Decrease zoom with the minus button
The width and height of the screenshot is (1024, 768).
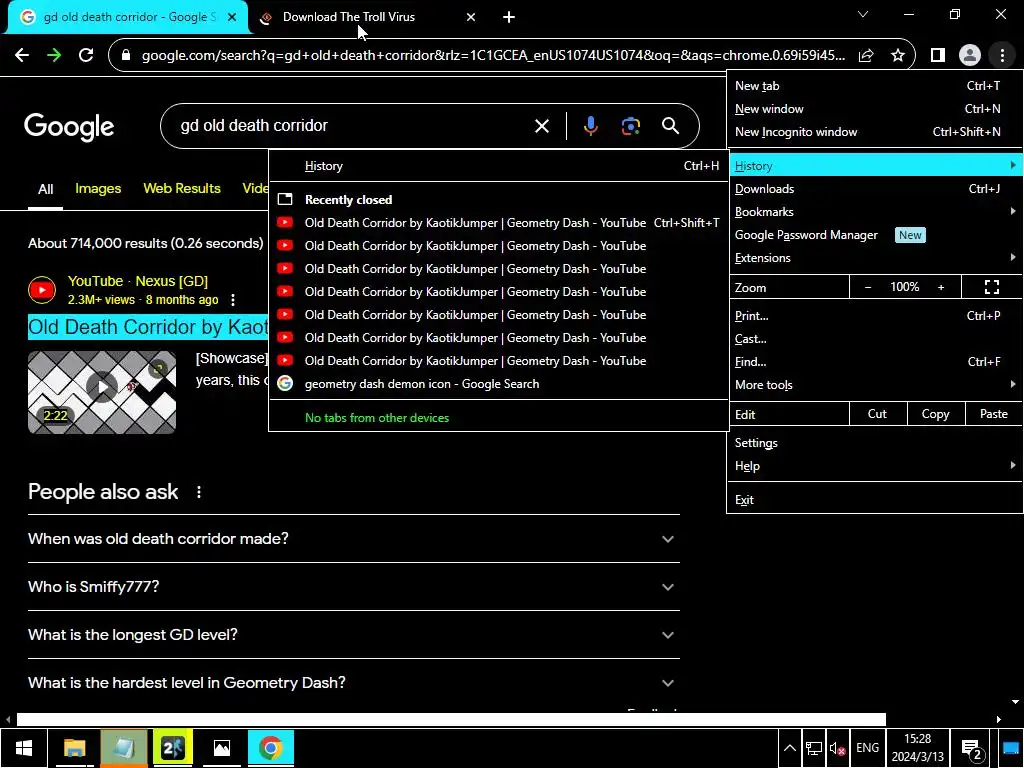tap(868, 287)
